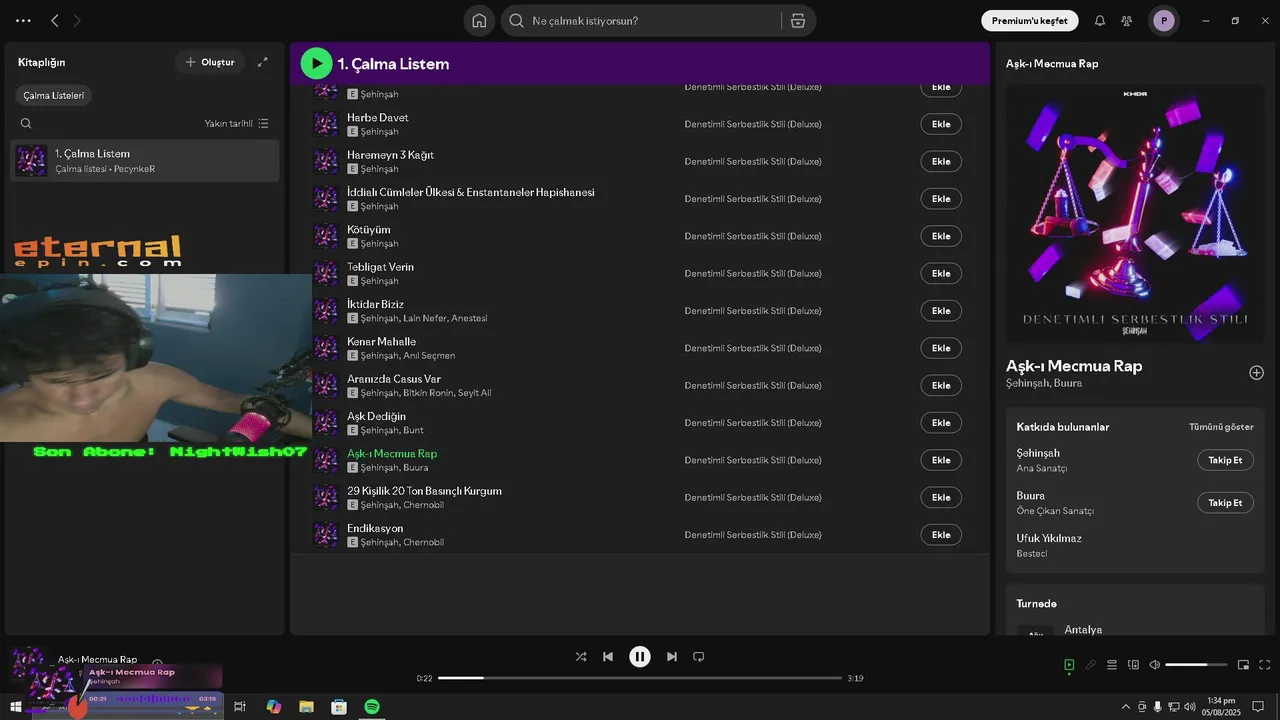Open Microsoft Store from taskbar
This screenshot has width=1280, height=720.
coord(339,707)
